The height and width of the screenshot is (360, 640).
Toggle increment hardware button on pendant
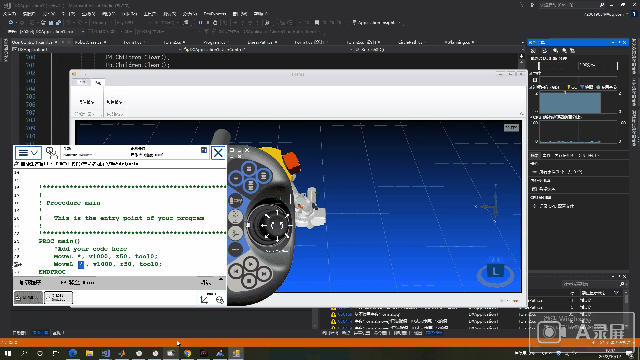pyautogui.click(x=235, y=249)
